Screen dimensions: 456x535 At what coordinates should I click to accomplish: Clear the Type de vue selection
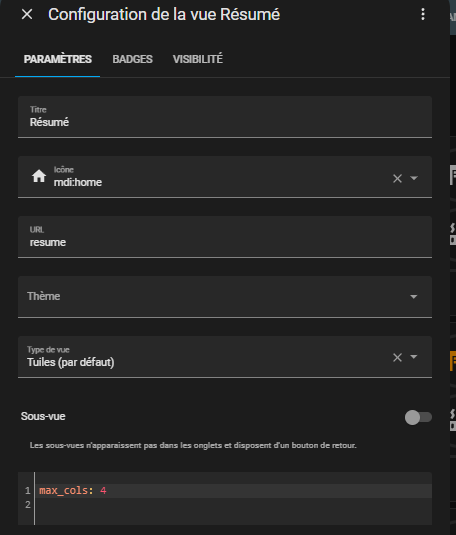click(x=397, y=357)
